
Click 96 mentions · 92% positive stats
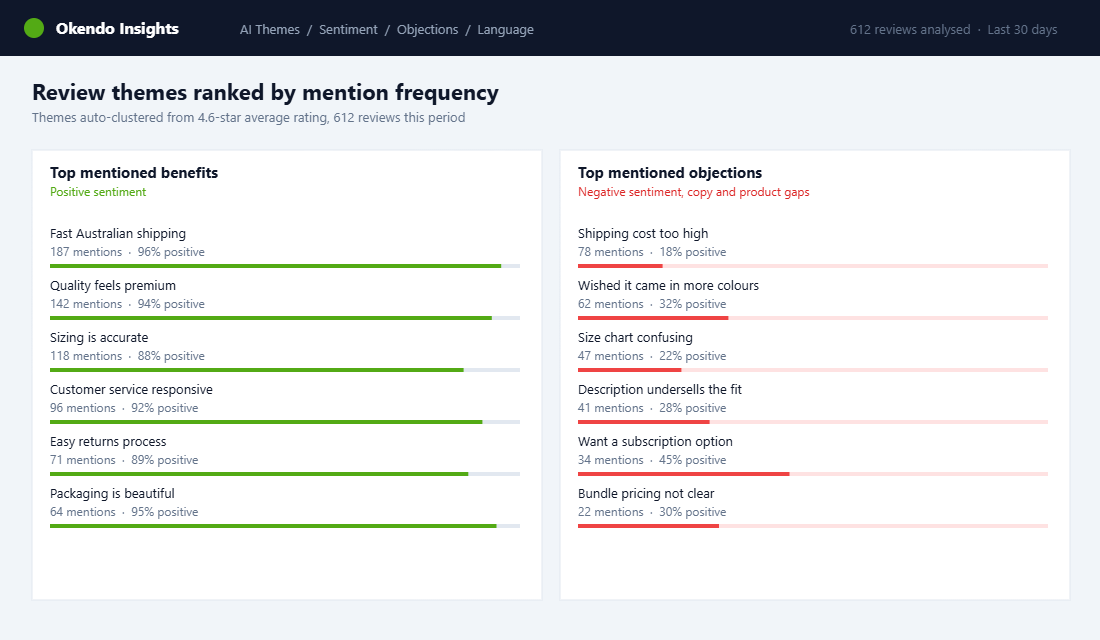tap(124, 408)
